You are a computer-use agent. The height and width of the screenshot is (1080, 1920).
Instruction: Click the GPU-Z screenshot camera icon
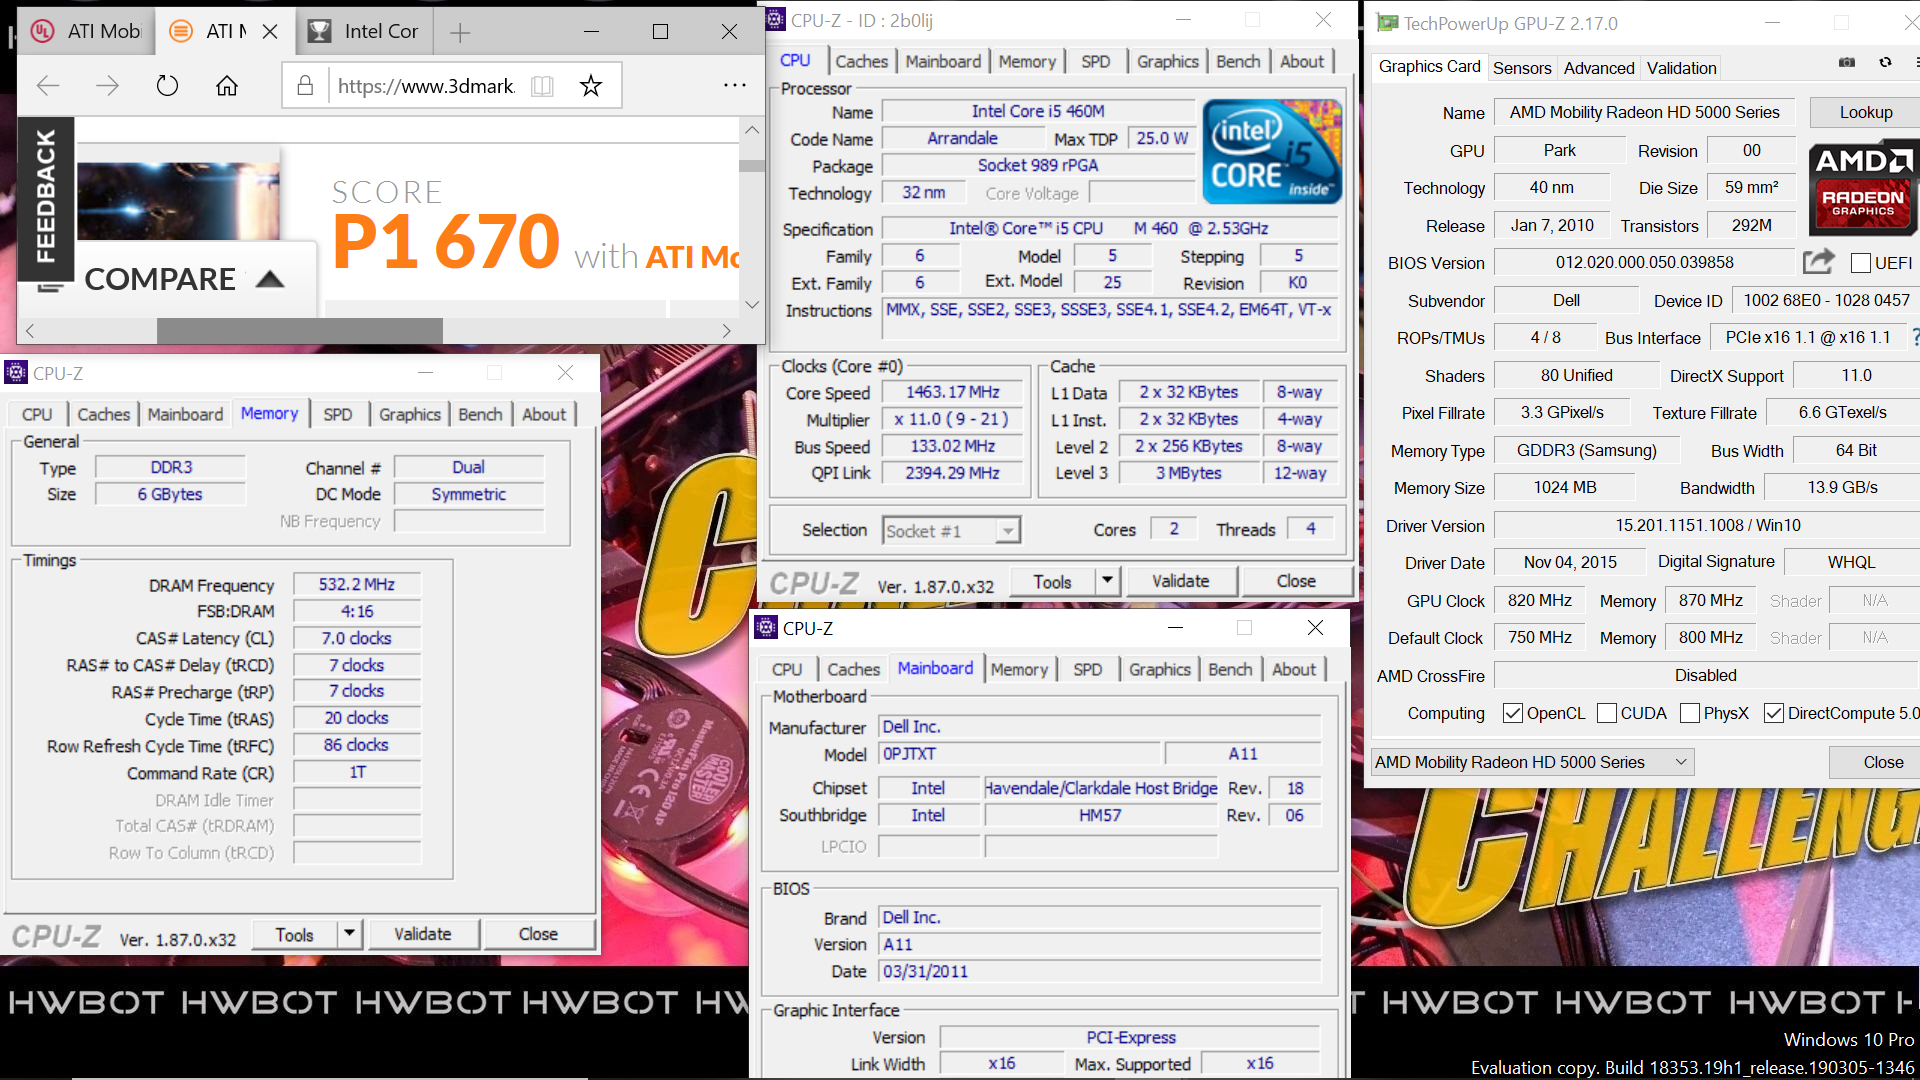coord(1847,62)
